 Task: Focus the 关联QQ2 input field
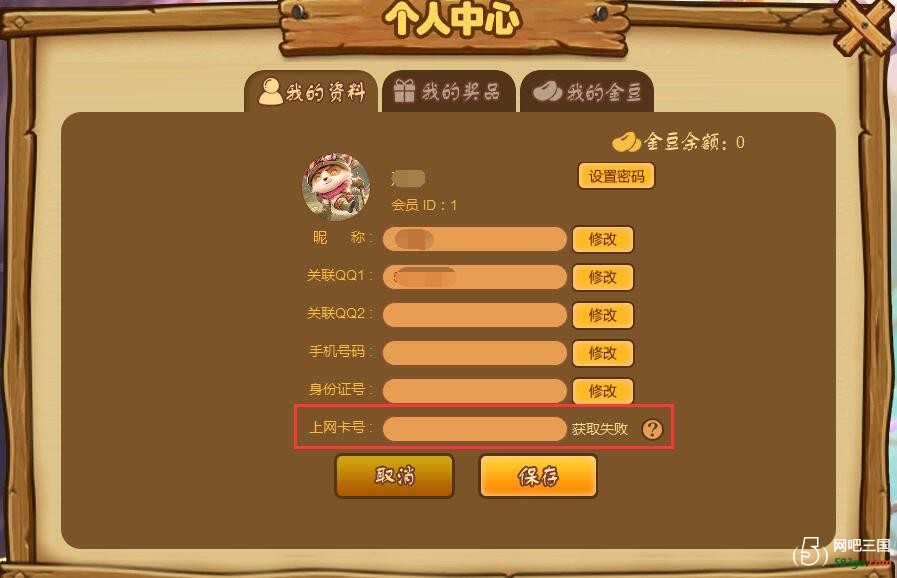point(474,315)
